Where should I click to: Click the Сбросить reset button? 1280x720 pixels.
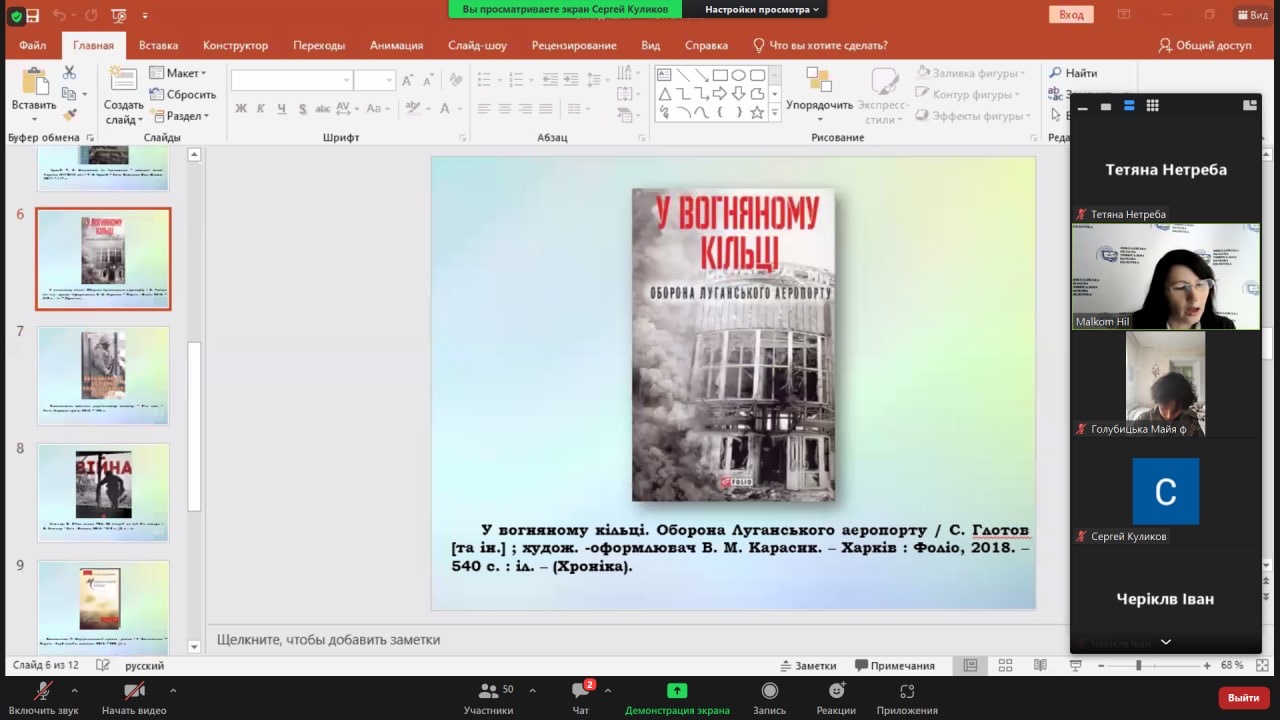pyautogui.click(x=182, y=94)
